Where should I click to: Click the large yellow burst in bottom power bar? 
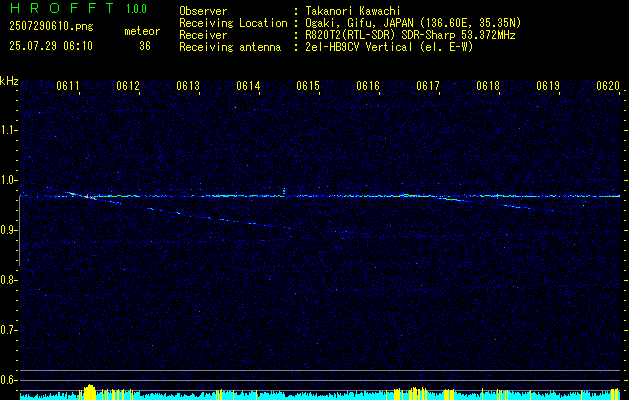[x=89, y=392]
